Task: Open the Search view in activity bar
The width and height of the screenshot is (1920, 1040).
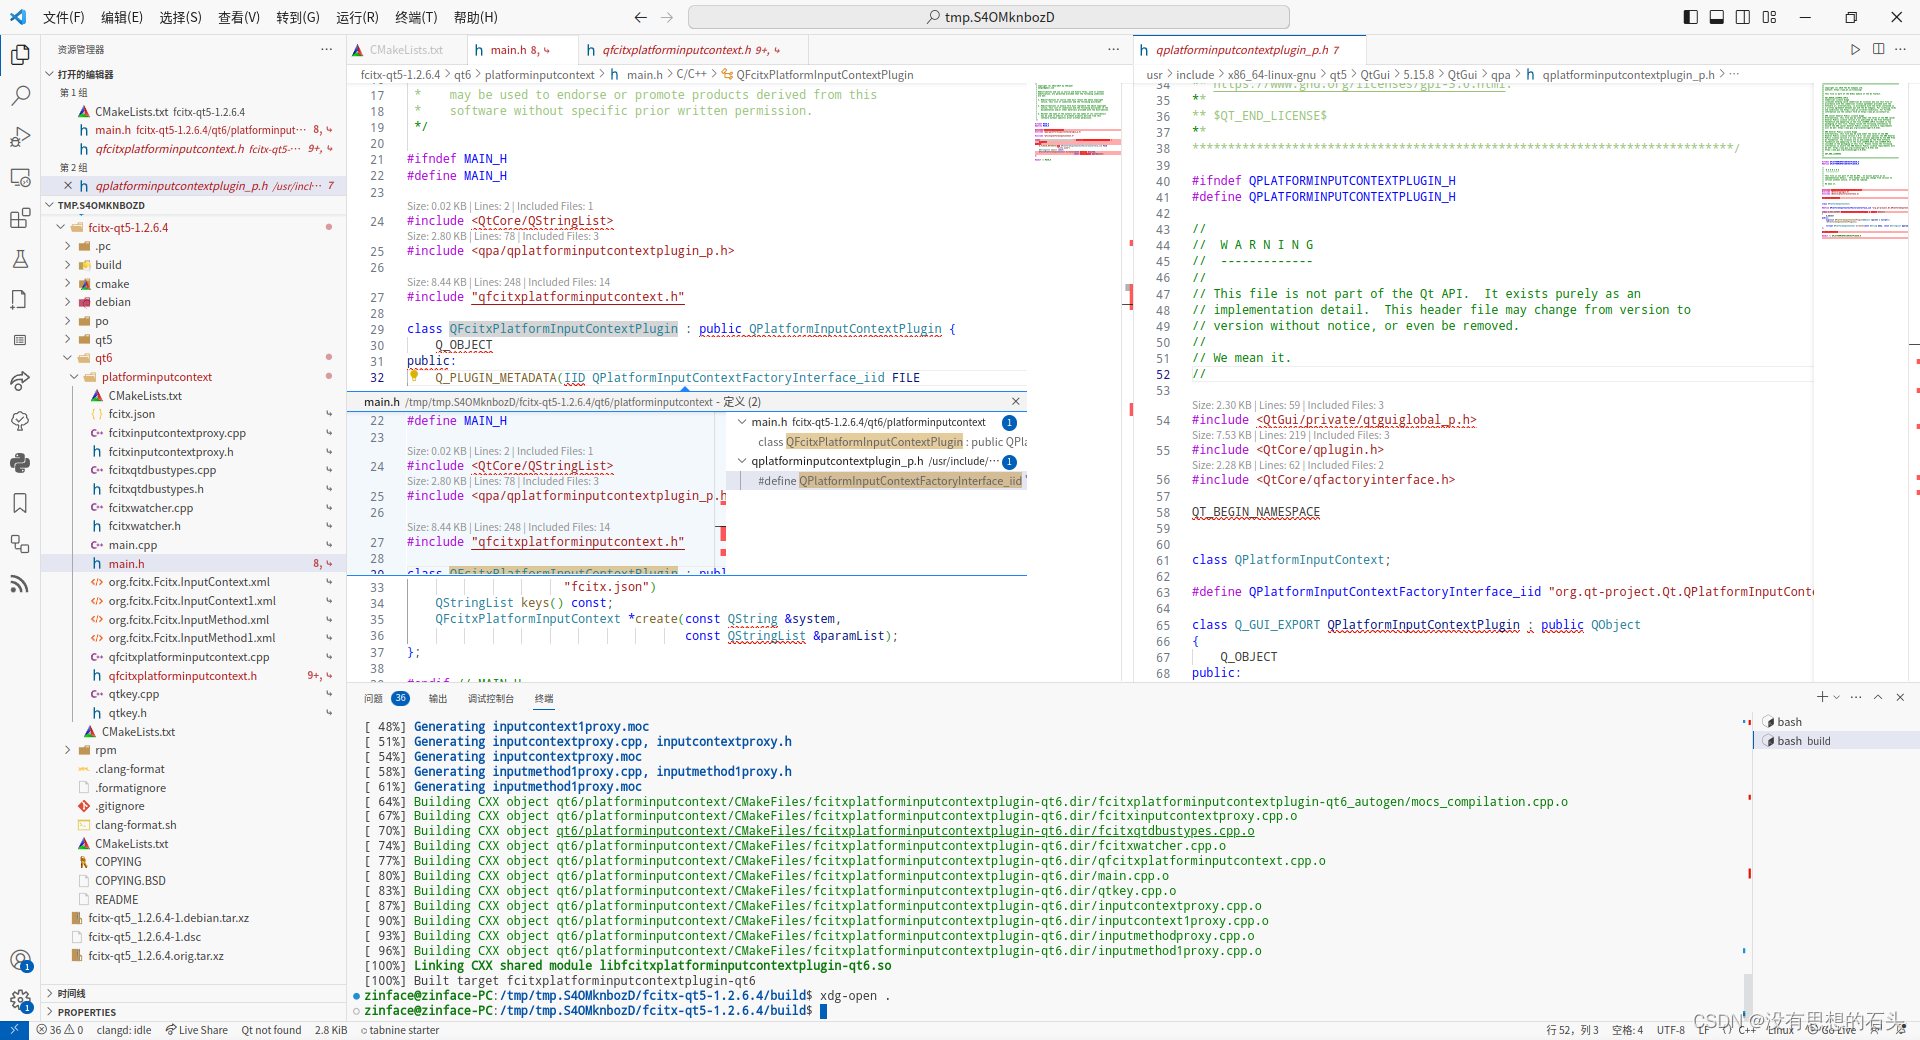Action: 20,96
